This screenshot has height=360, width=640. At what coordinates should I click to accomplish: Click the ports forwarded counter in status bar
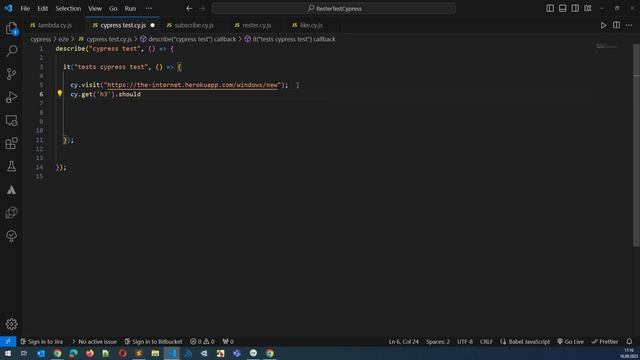228,341
